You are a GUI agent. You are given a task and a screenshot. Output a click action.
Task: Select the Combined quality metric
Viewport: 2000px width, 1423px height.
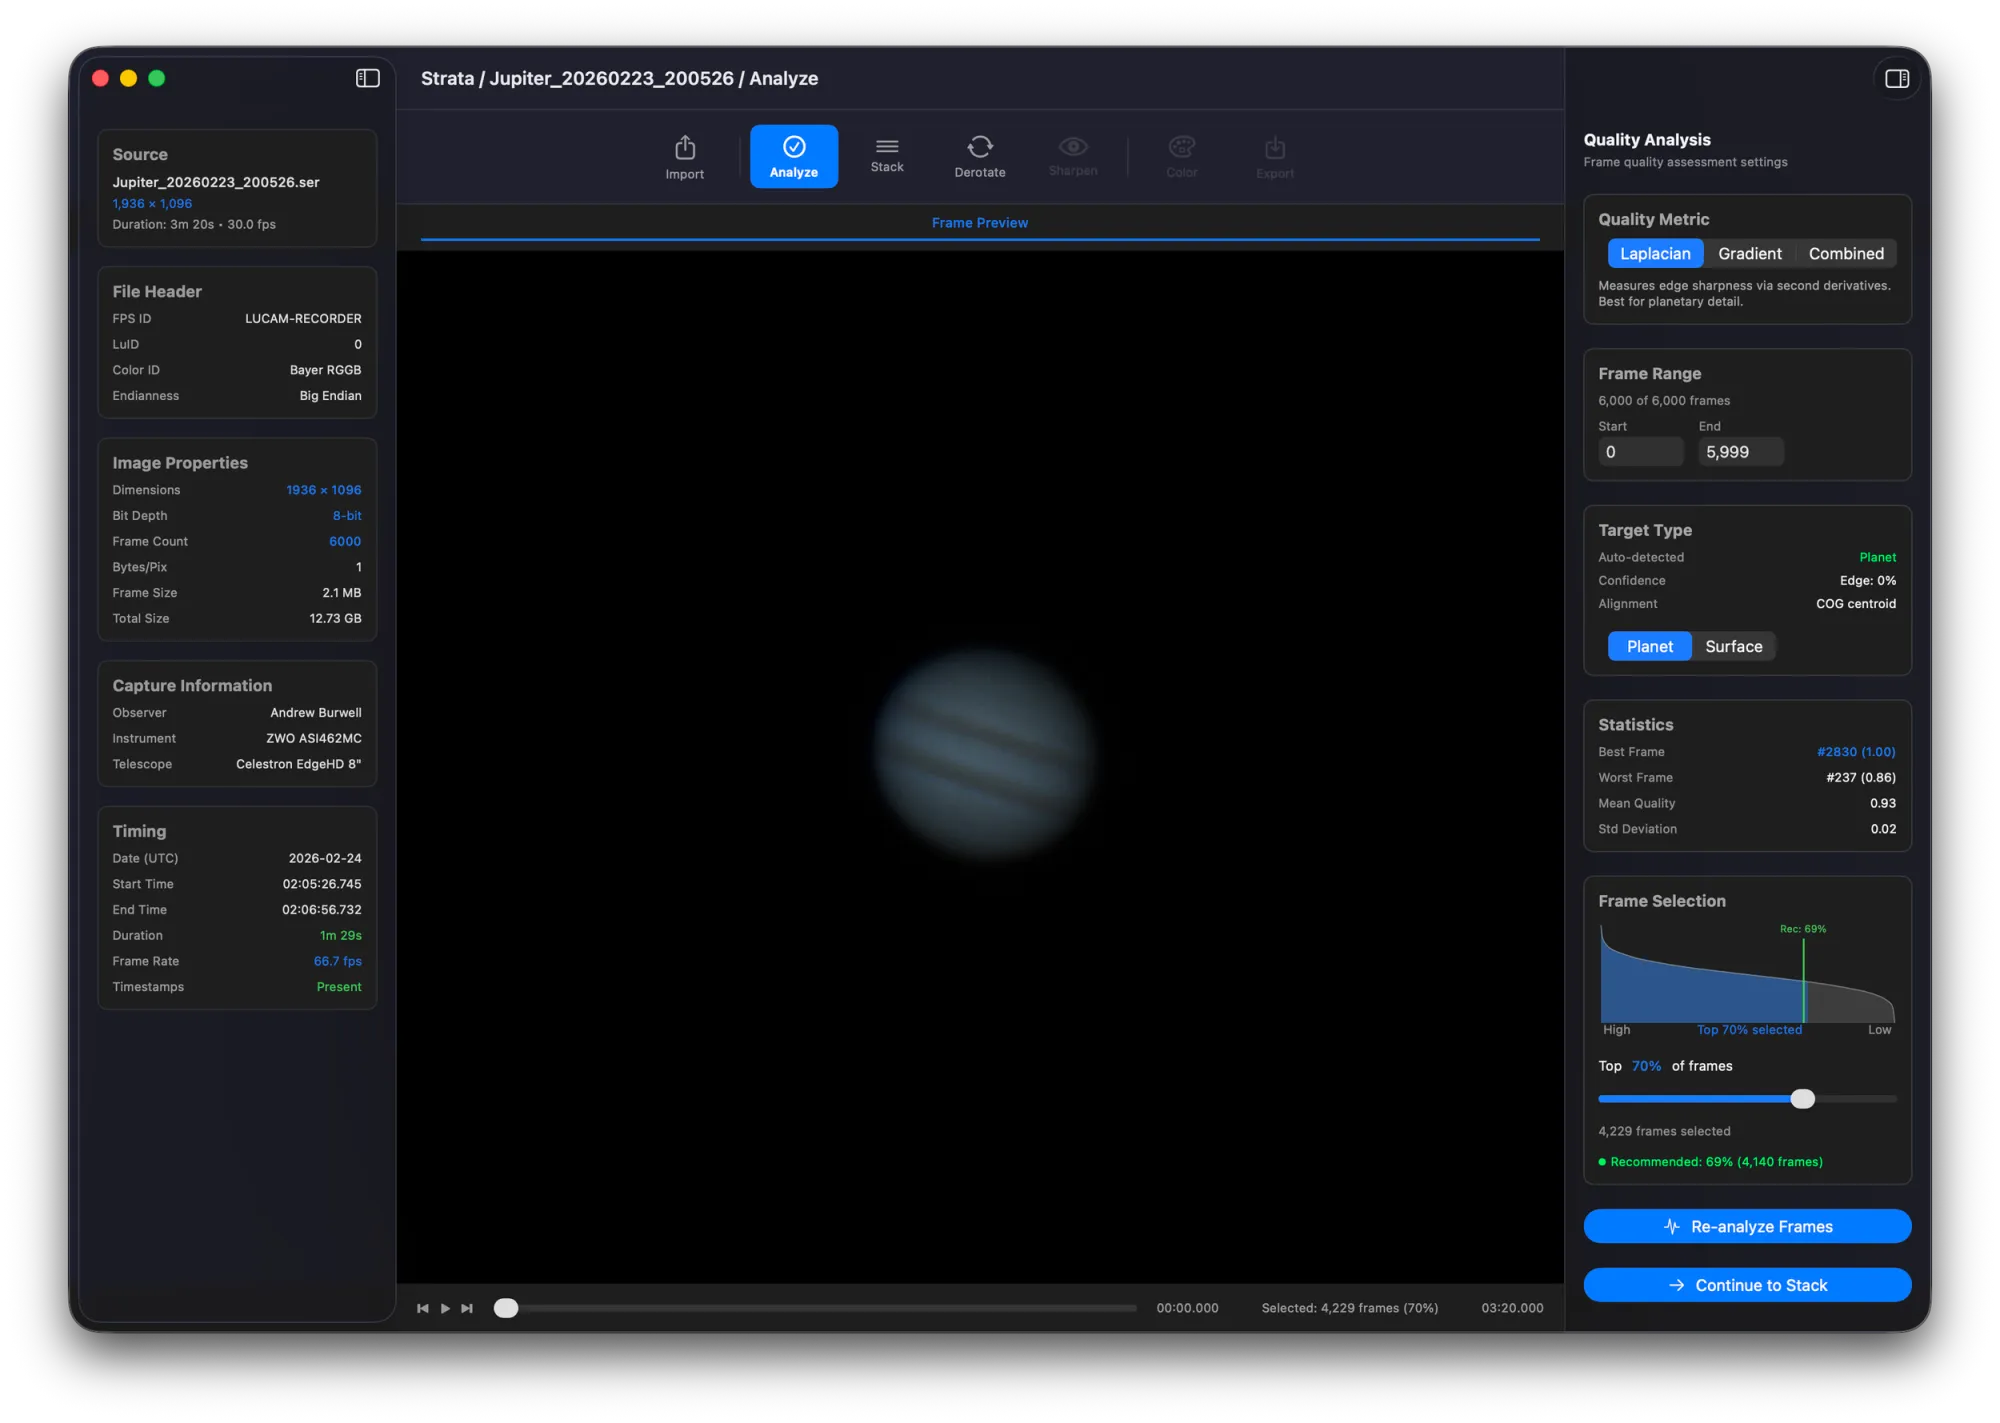tap(1845, 253)
